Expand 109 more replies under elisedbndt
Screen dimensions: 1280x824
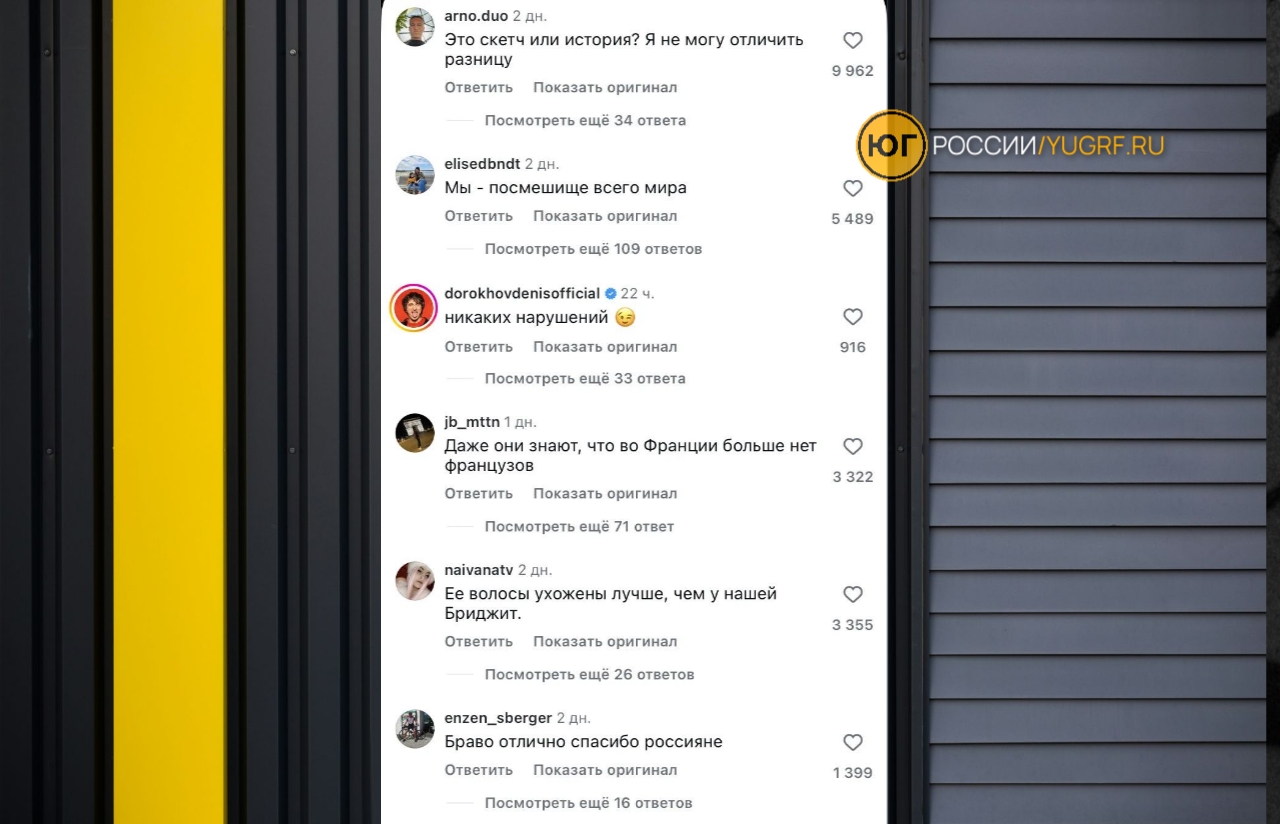pos(593,249)
